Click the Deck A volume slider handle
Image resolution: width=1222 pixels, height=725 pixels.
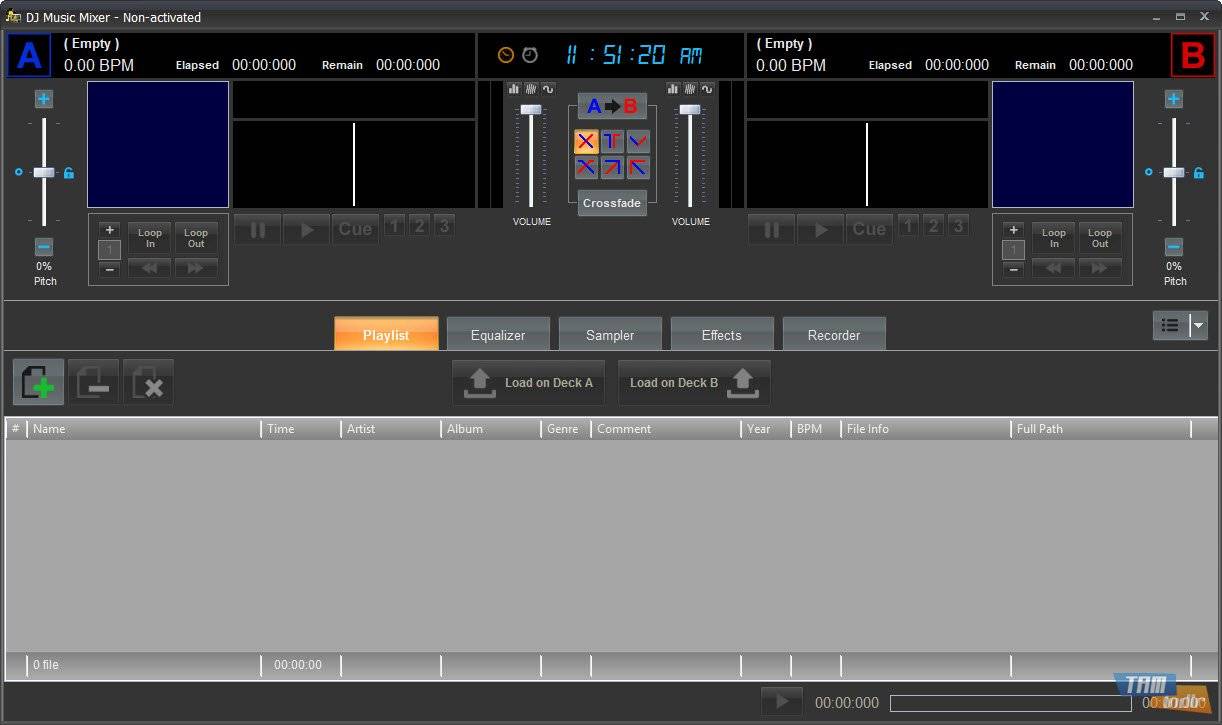(531, 109)
